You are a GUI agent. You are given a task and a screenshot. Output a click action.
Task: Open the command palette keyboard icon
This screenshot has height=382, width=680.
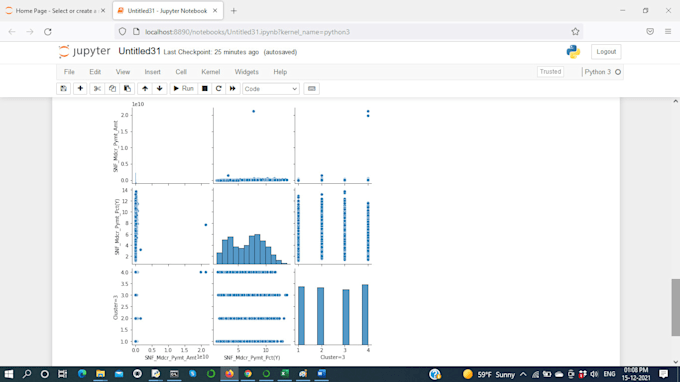coord(311,88)
